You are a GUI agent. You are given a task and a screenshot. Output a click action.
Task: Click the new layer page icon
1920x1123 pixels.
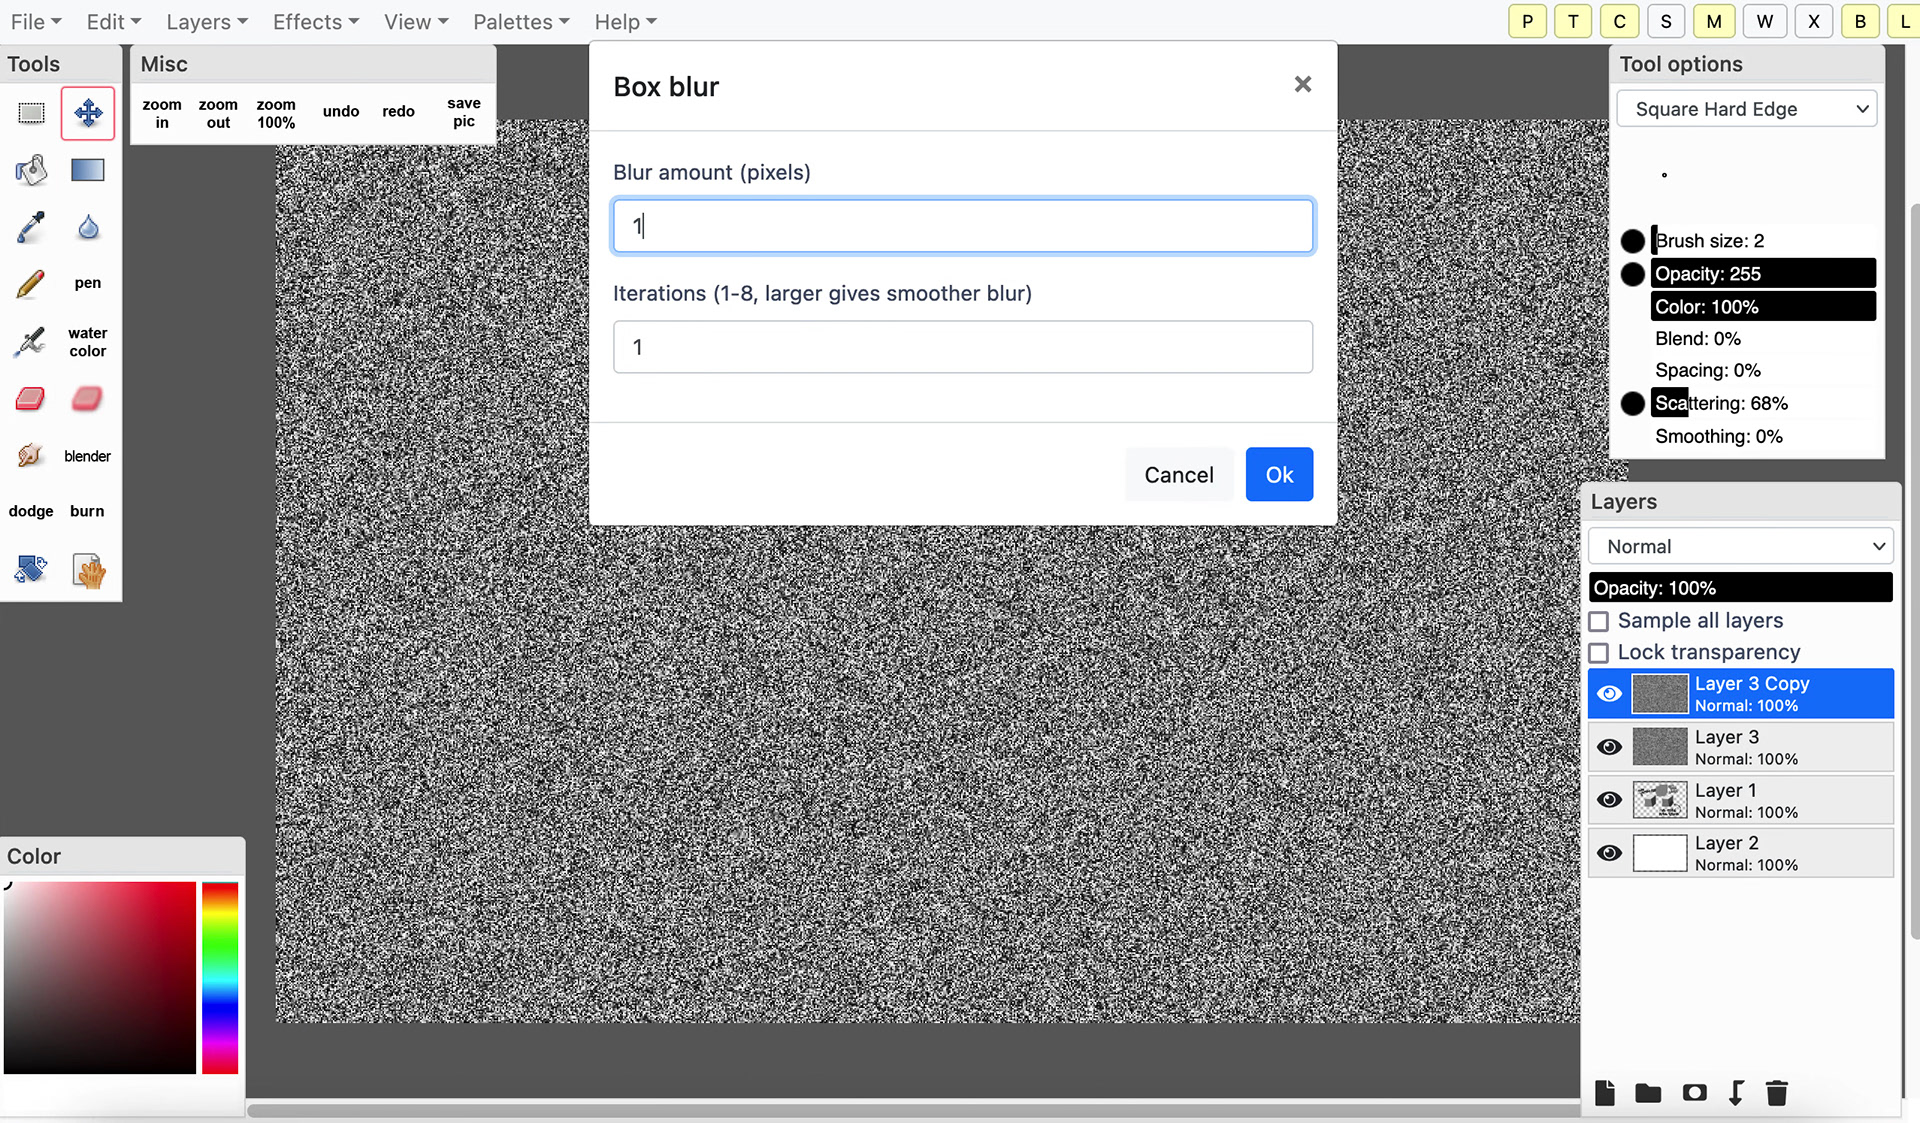click(1604, 1092)
